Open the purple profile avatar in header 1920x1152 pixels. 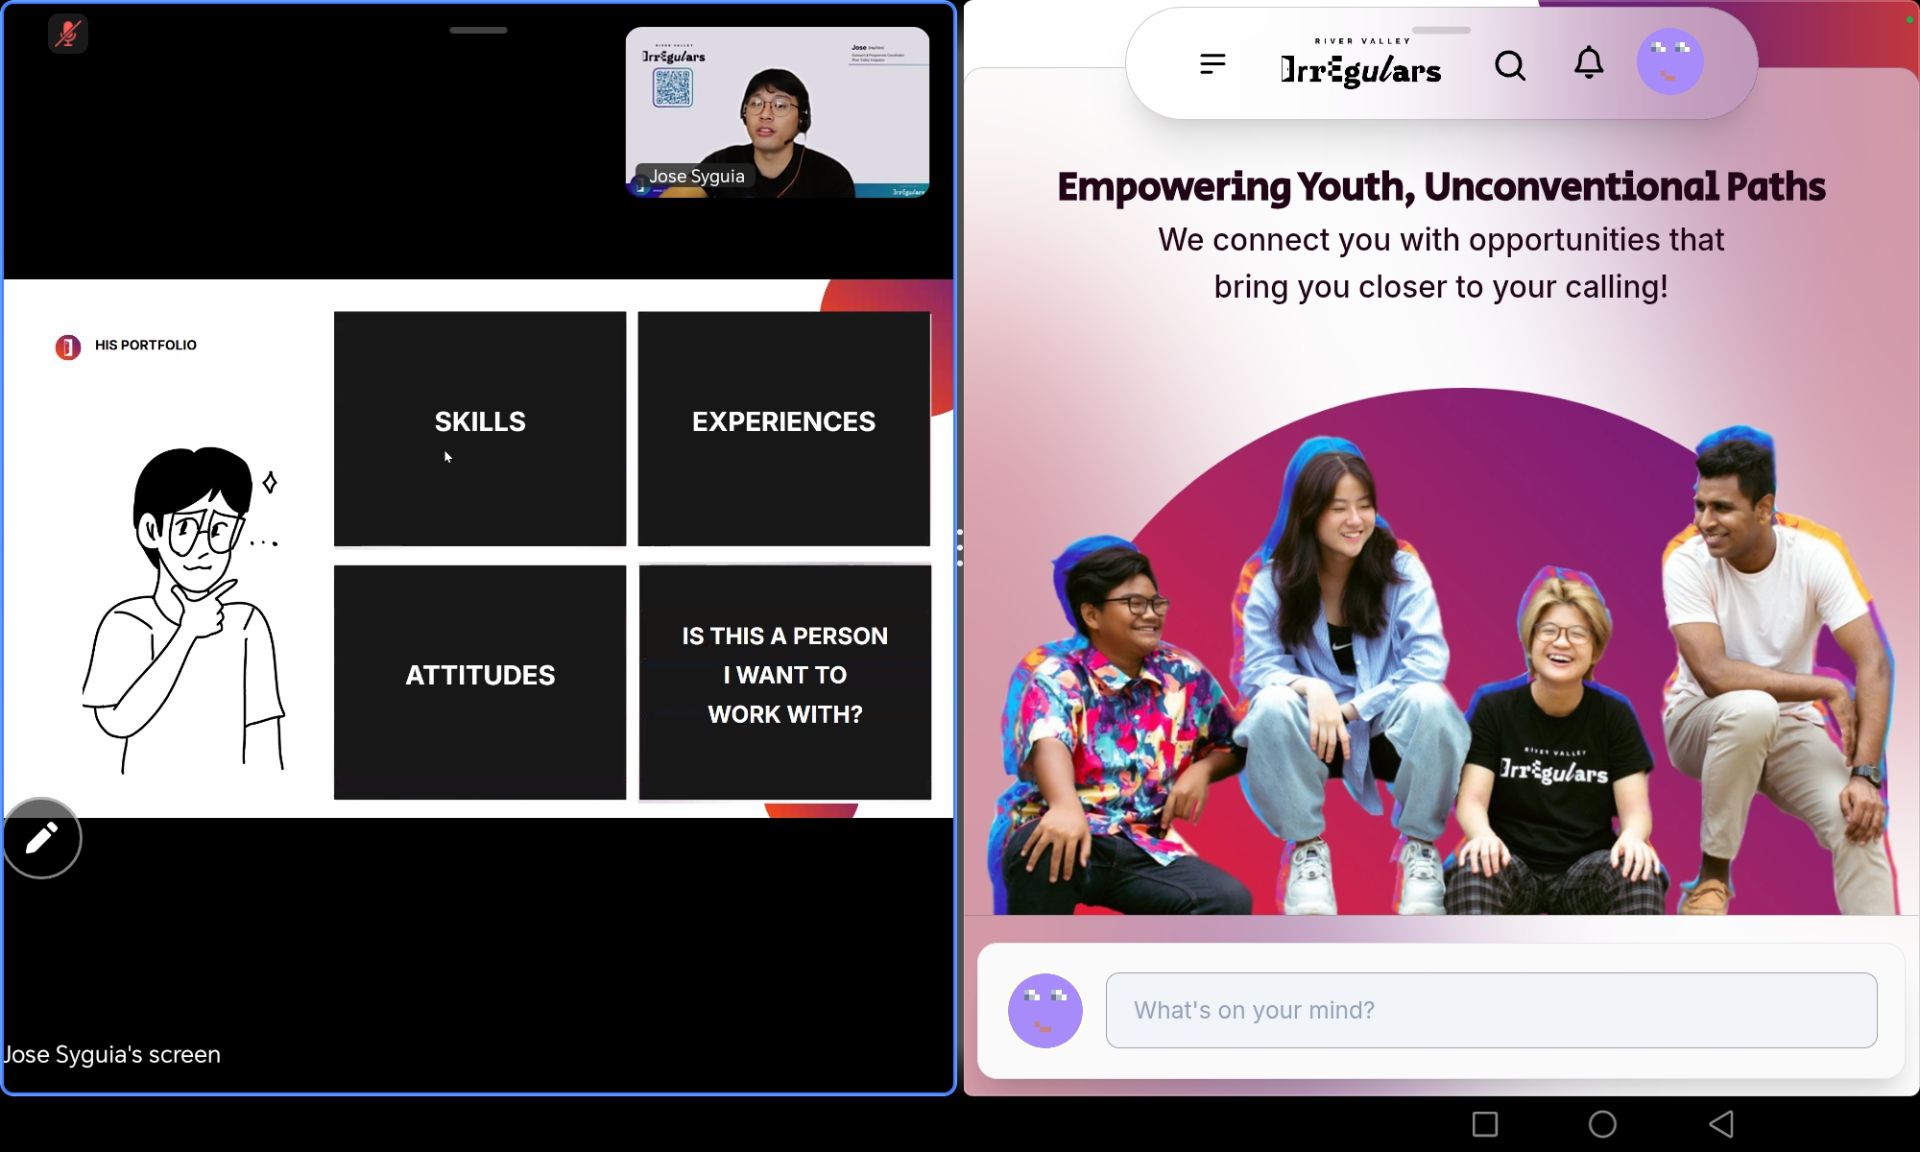pyautogui.click(x=1670, y=63)
